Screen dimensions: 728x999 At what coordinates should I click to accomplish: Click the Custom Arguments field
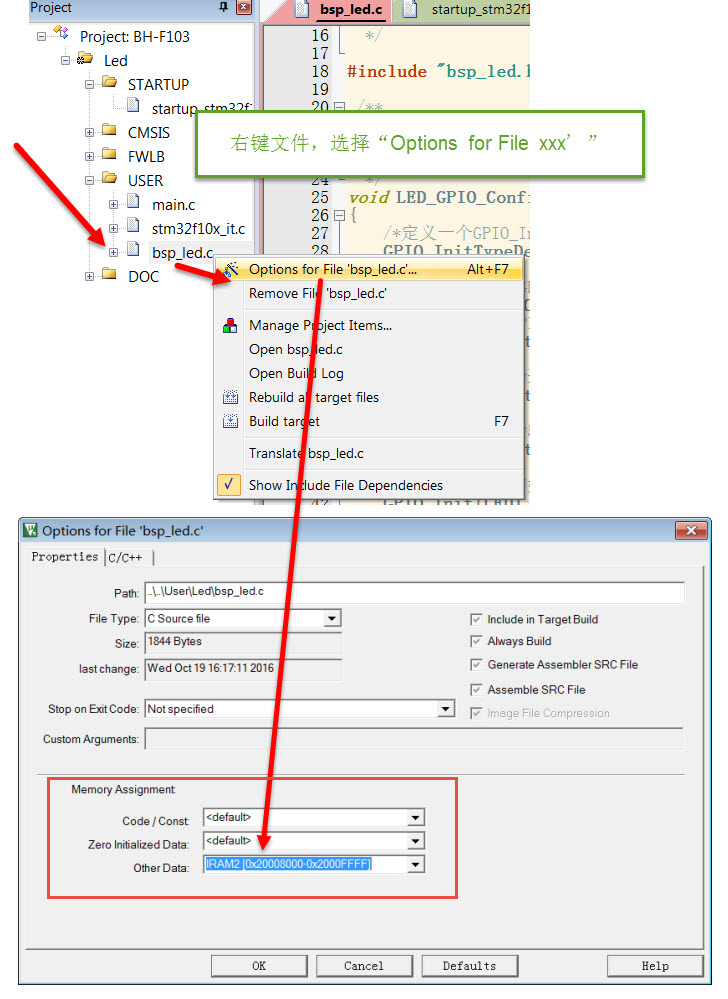(415, 739)
